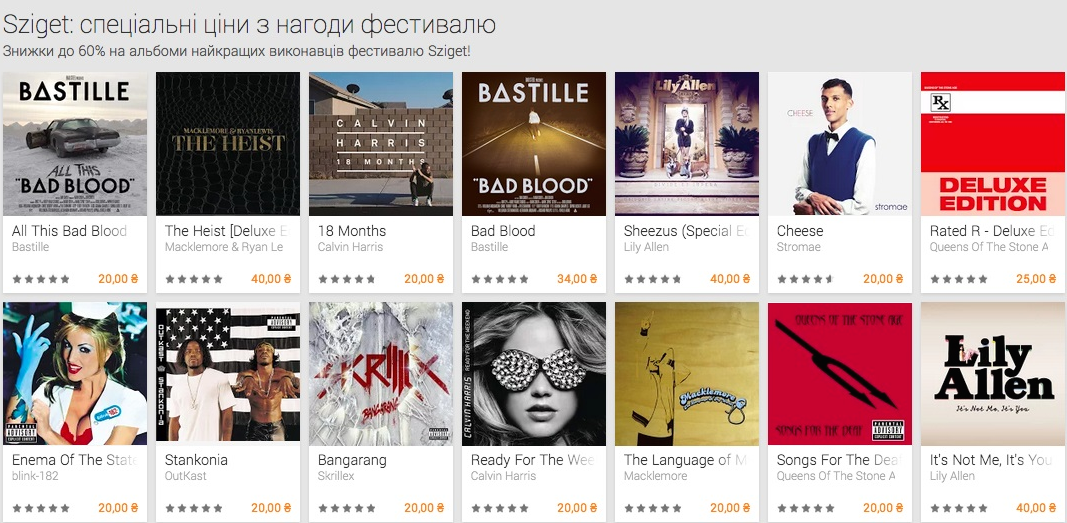The width and height of the screenshot is (1067, 523).
Task: Select the 18 Months album artwork
Action: point(381,144)
